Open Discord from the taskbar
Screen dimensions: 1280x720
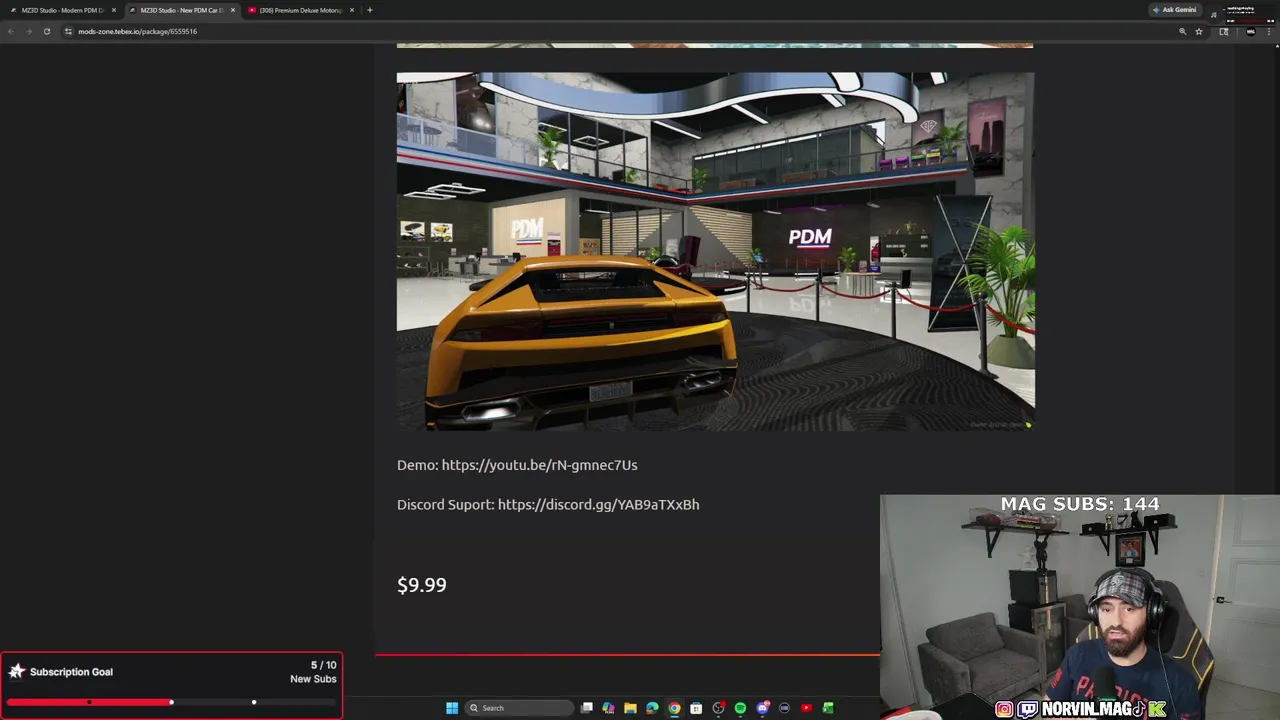click(762, 708)
